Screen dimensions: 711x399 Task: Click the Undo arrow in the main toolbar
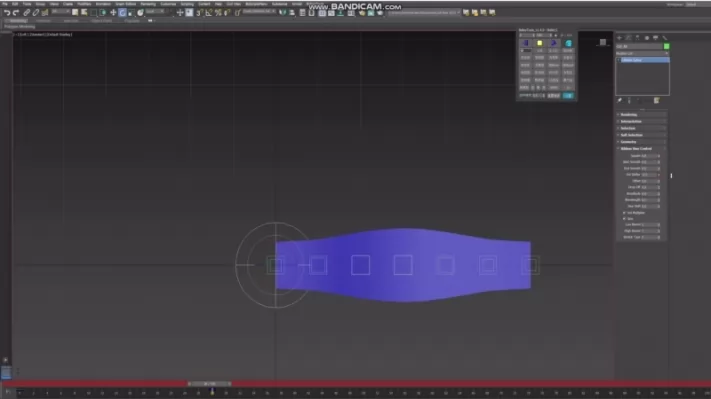(x=7, y=13)
